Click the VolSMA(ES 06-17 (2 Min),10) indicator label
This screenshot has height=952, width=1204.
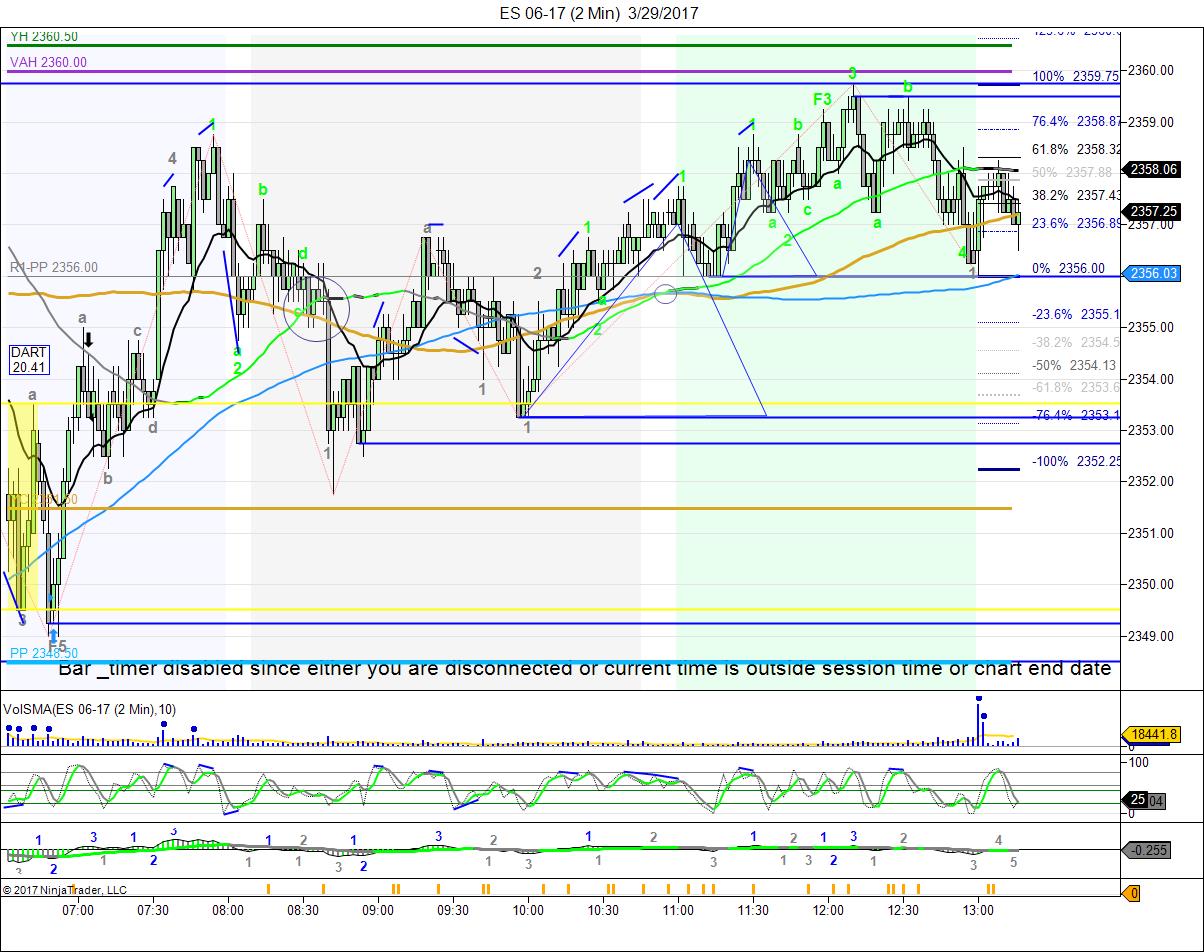pyautogui.click(x=90, y=709)
